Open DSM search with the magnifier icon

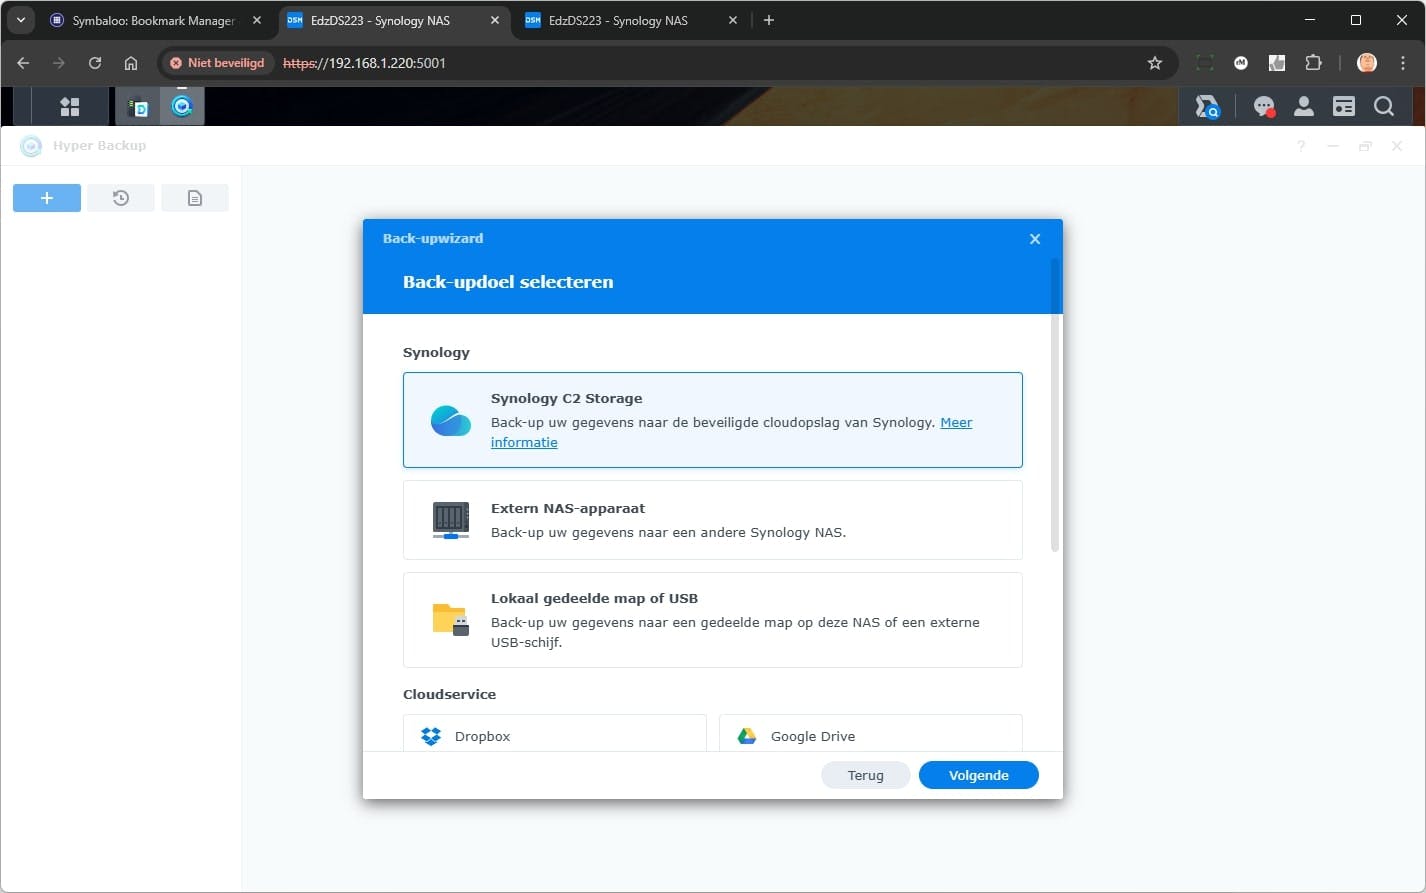click(1384, 105)
